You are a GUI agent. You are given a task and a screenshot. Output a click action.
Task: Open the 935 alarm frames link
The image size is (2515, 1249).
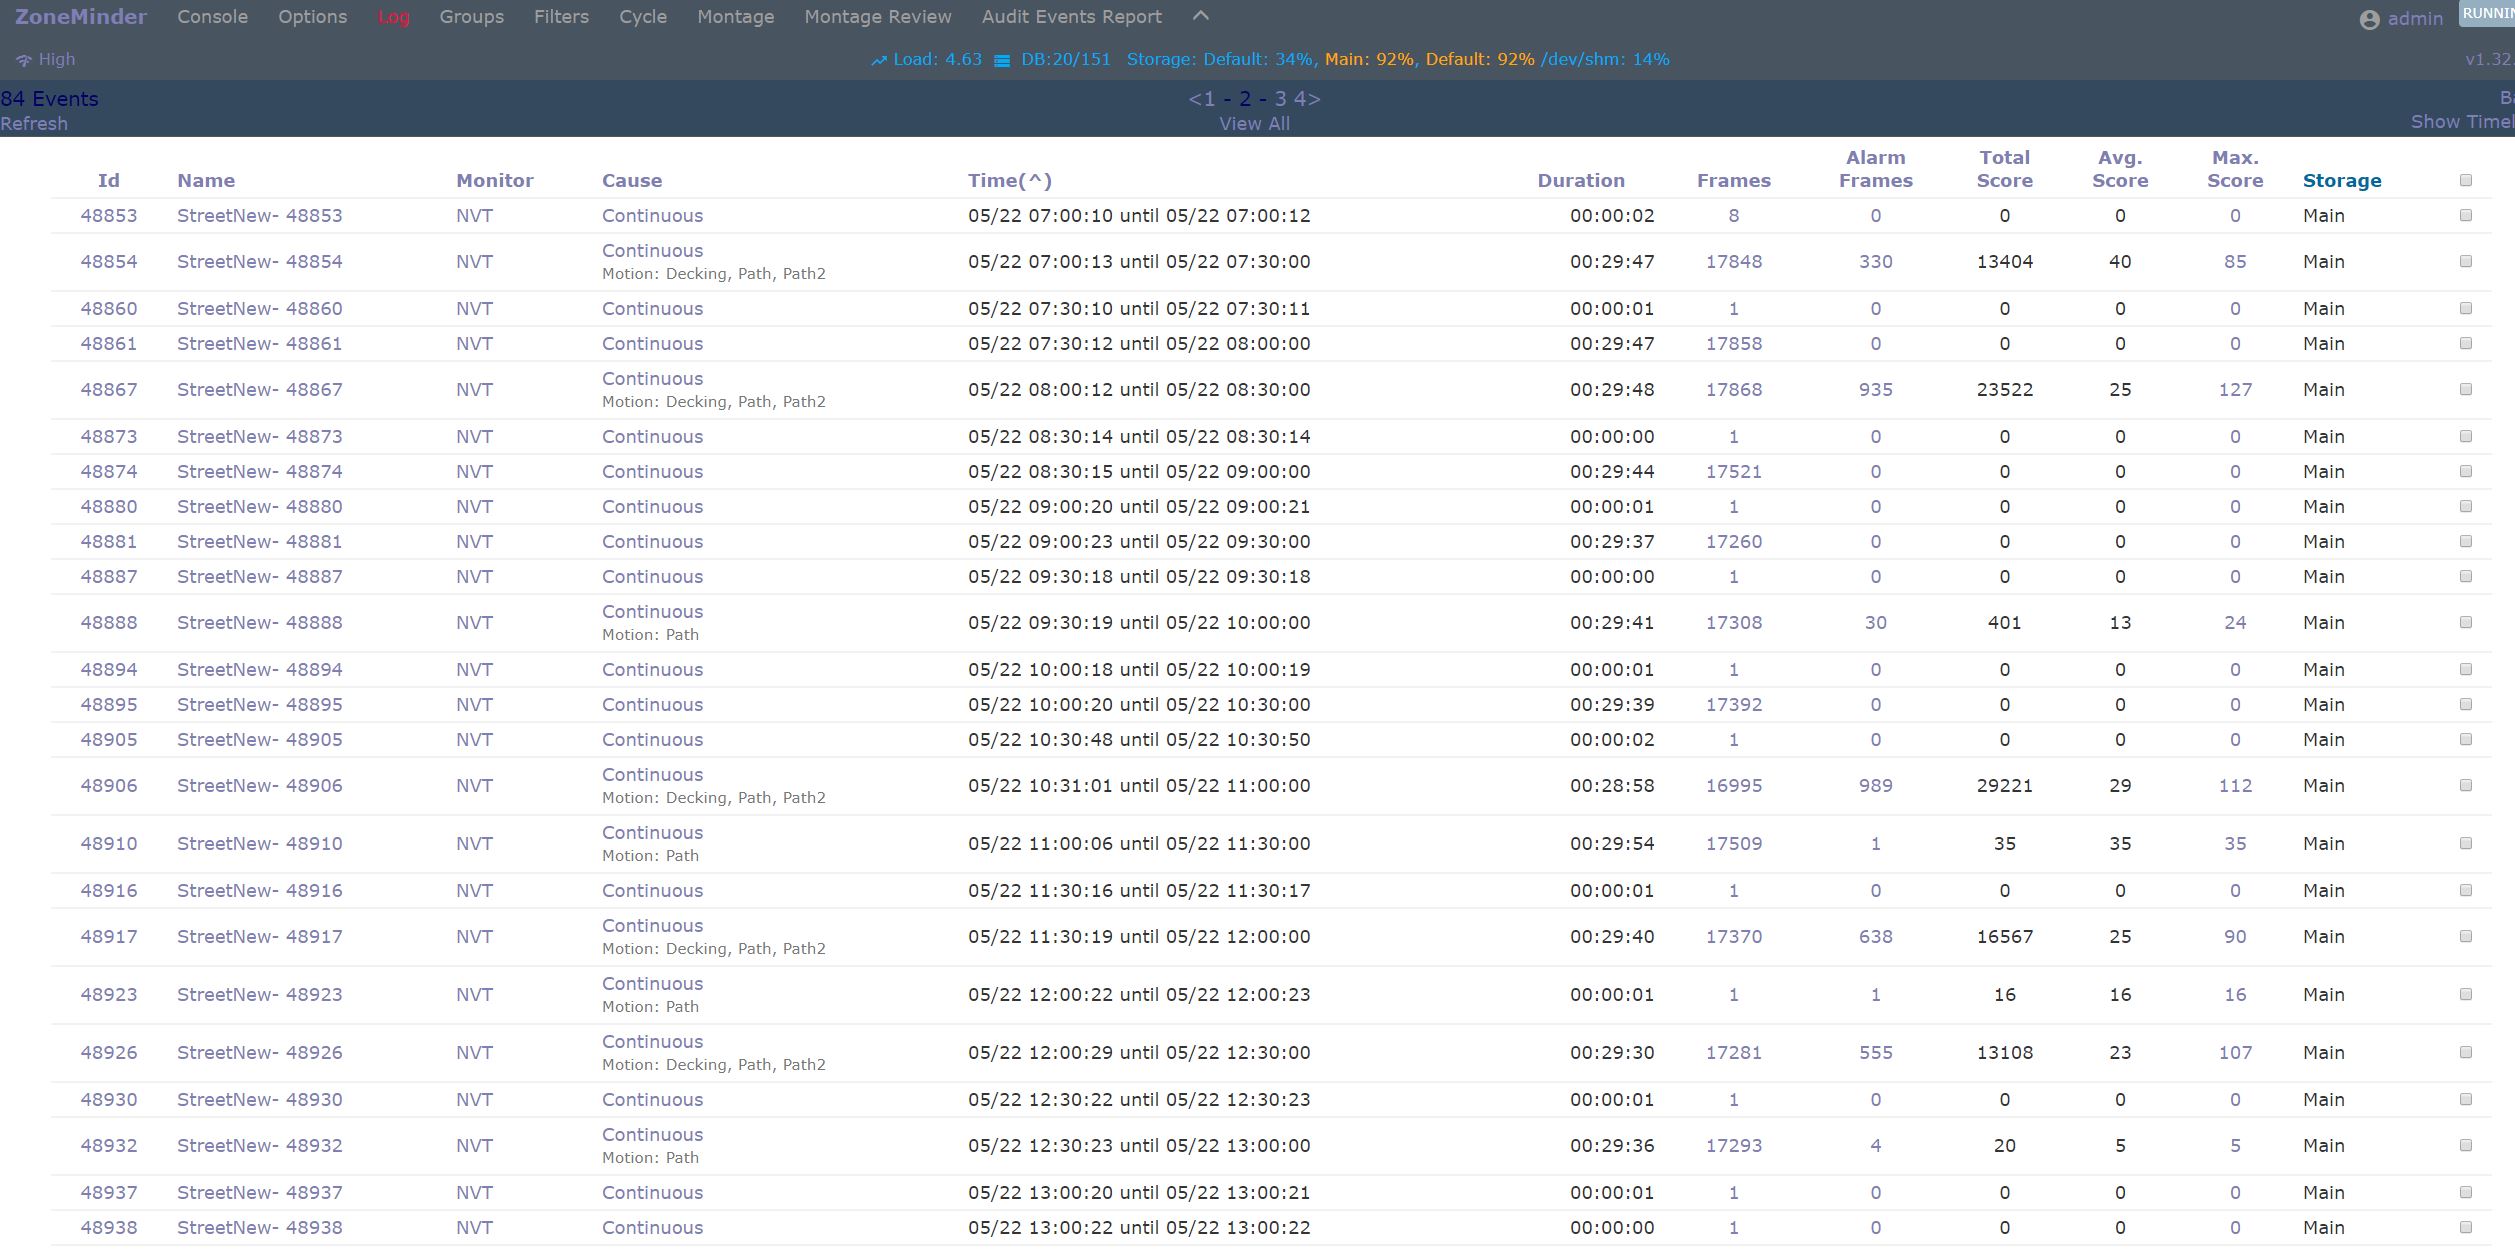1876,390
